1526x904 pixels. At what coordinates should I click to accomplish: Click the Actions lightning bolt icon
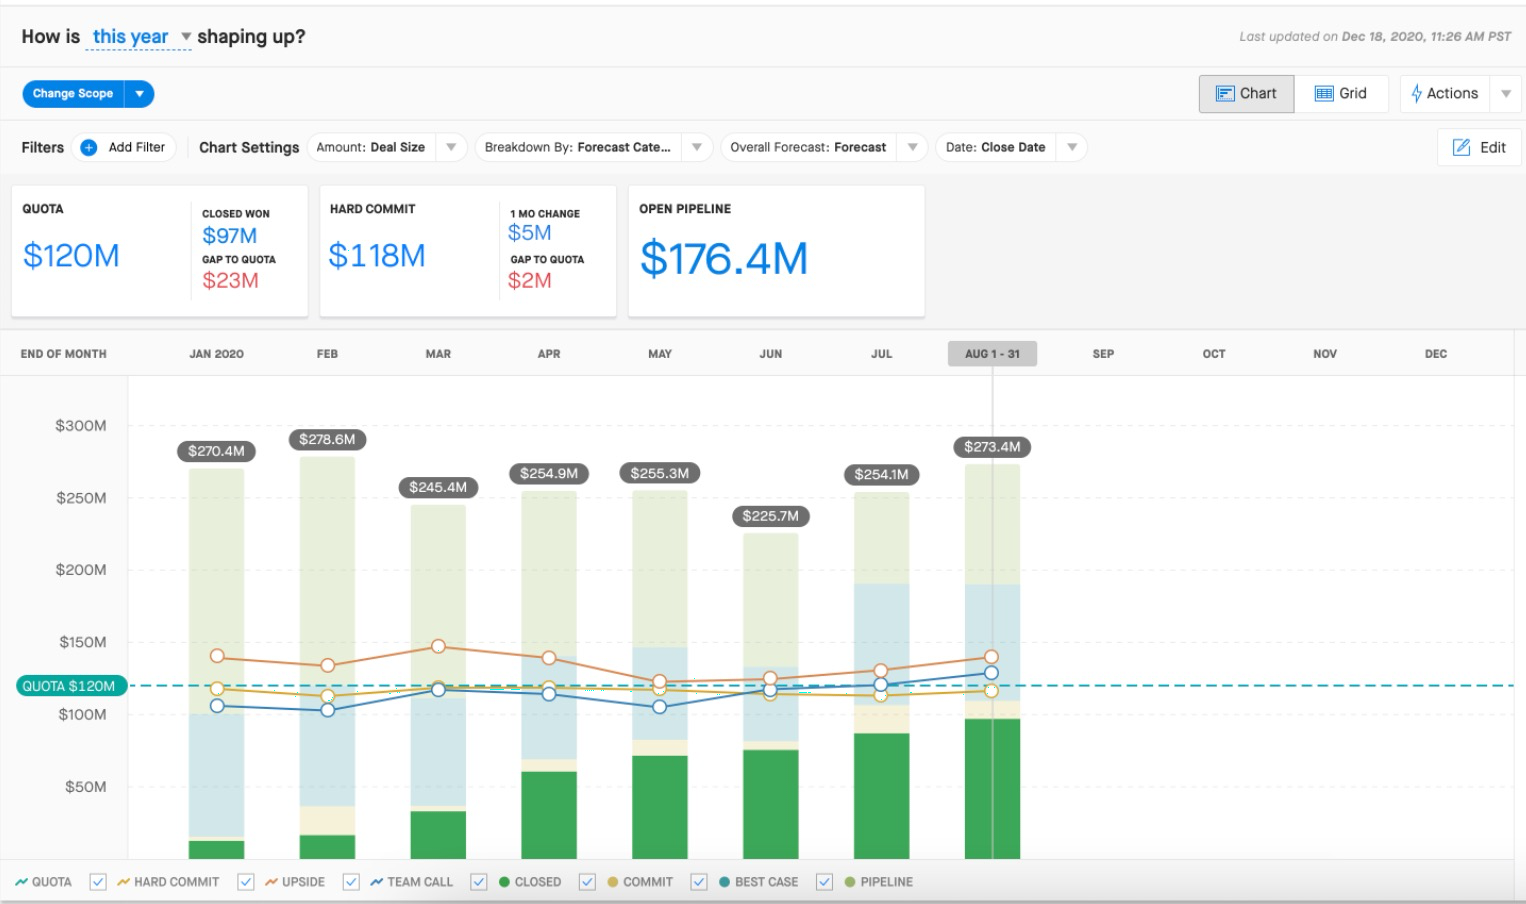(x=1416, y=93)
